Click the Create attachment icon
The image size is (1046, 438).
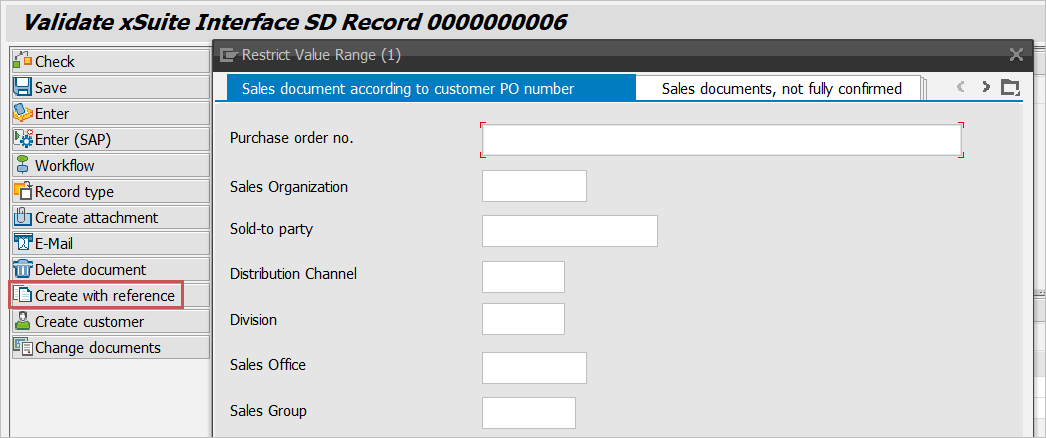coord(23,218)
